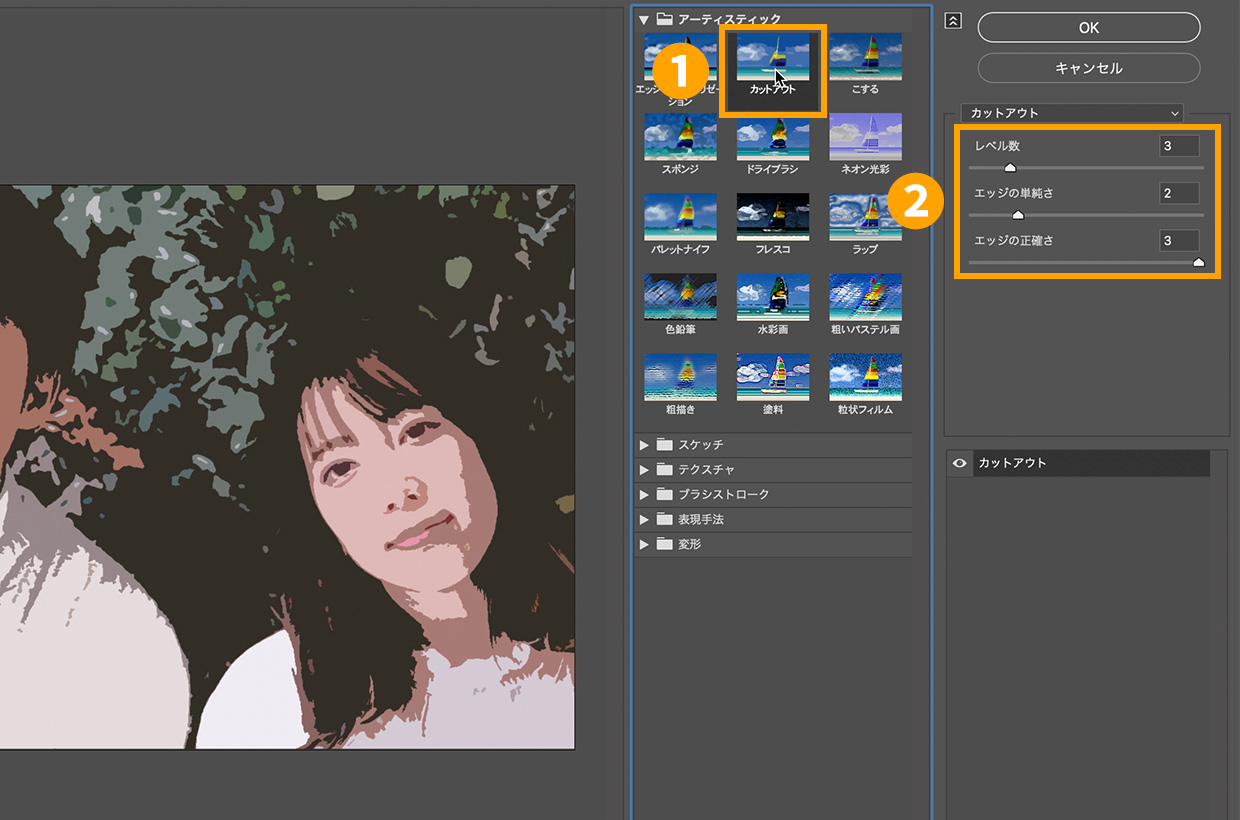Select the ドライブラシ filter thumbnail
The height and width of the screenshot is (820, 1240).
pyautogui.click(x=773, y=137)
